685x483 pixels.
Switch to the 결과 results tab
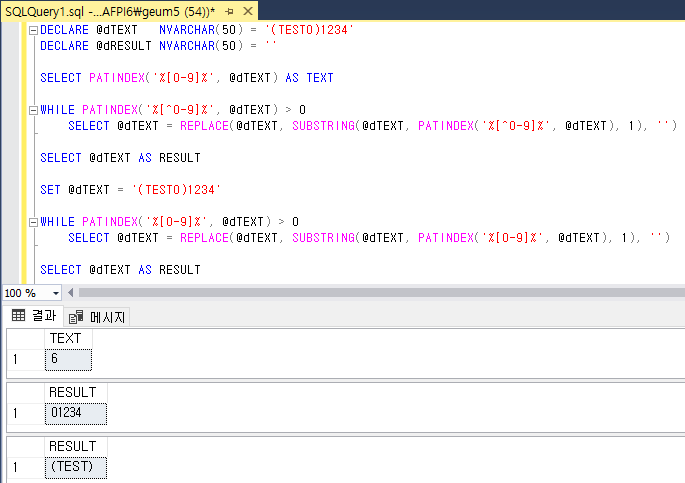tap(34, 316)
